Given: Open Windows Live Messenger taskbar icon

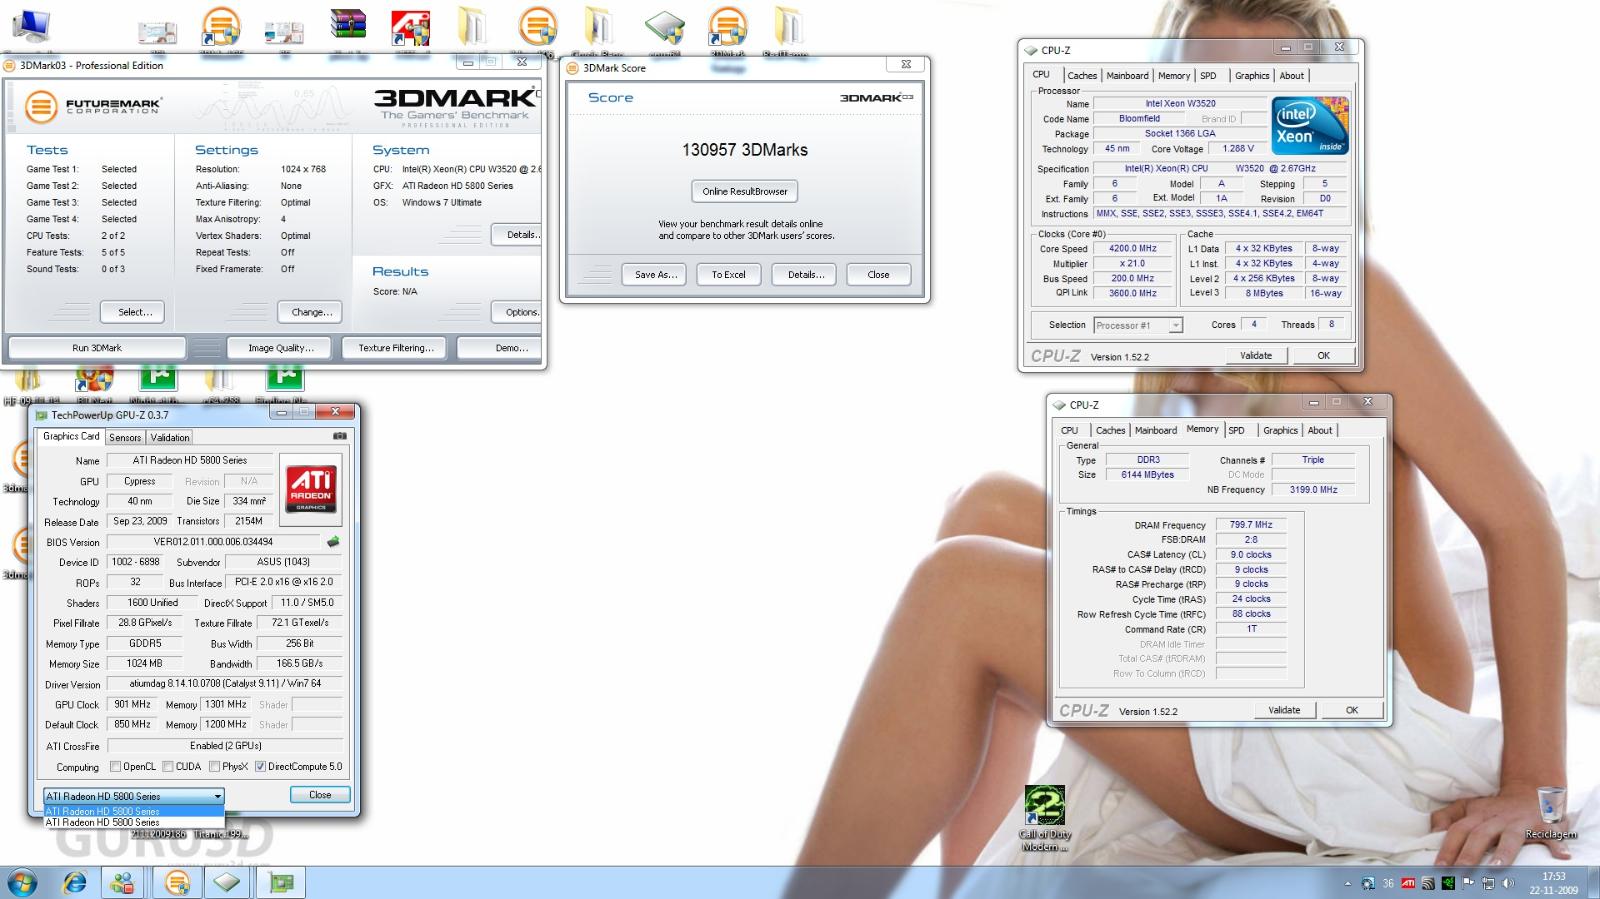Looking at the screenshot, I should coord(124,883).
